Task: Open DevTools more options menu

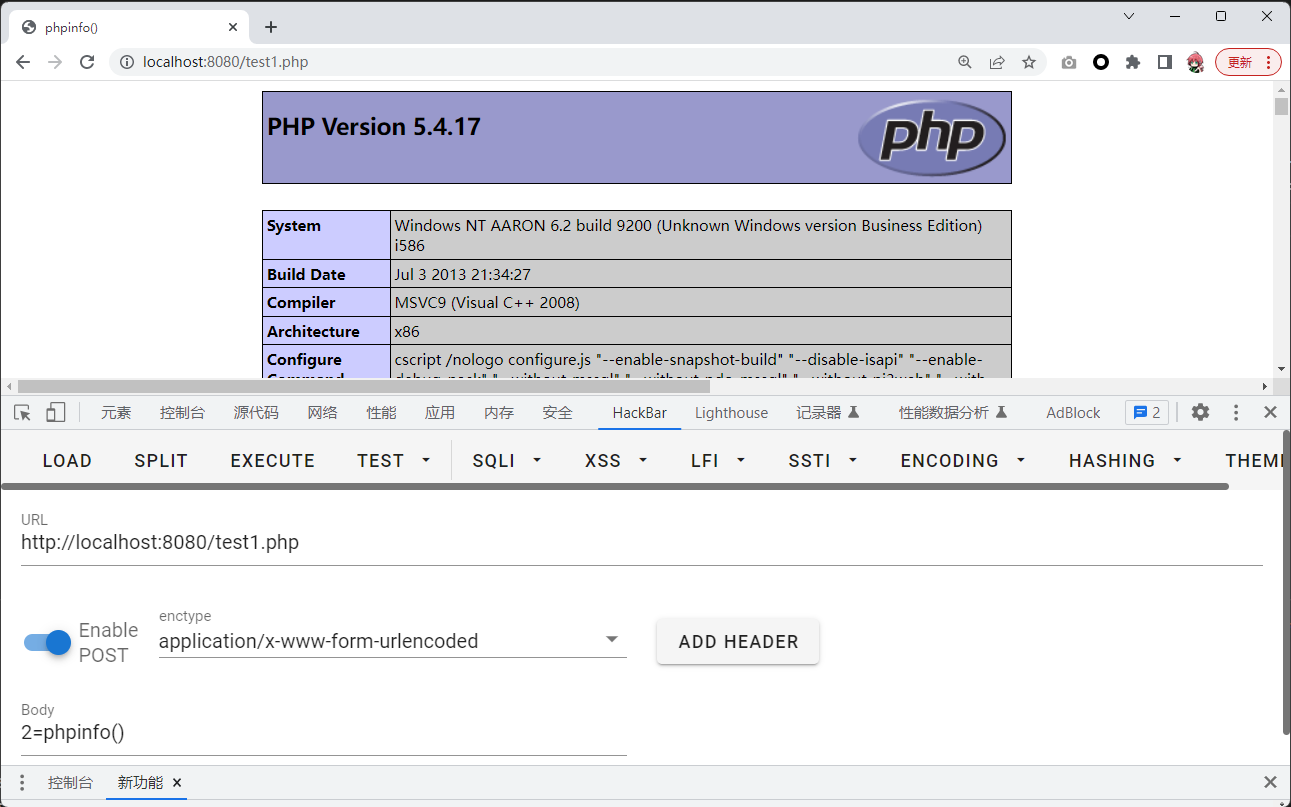Action: tap(1236, 413)
